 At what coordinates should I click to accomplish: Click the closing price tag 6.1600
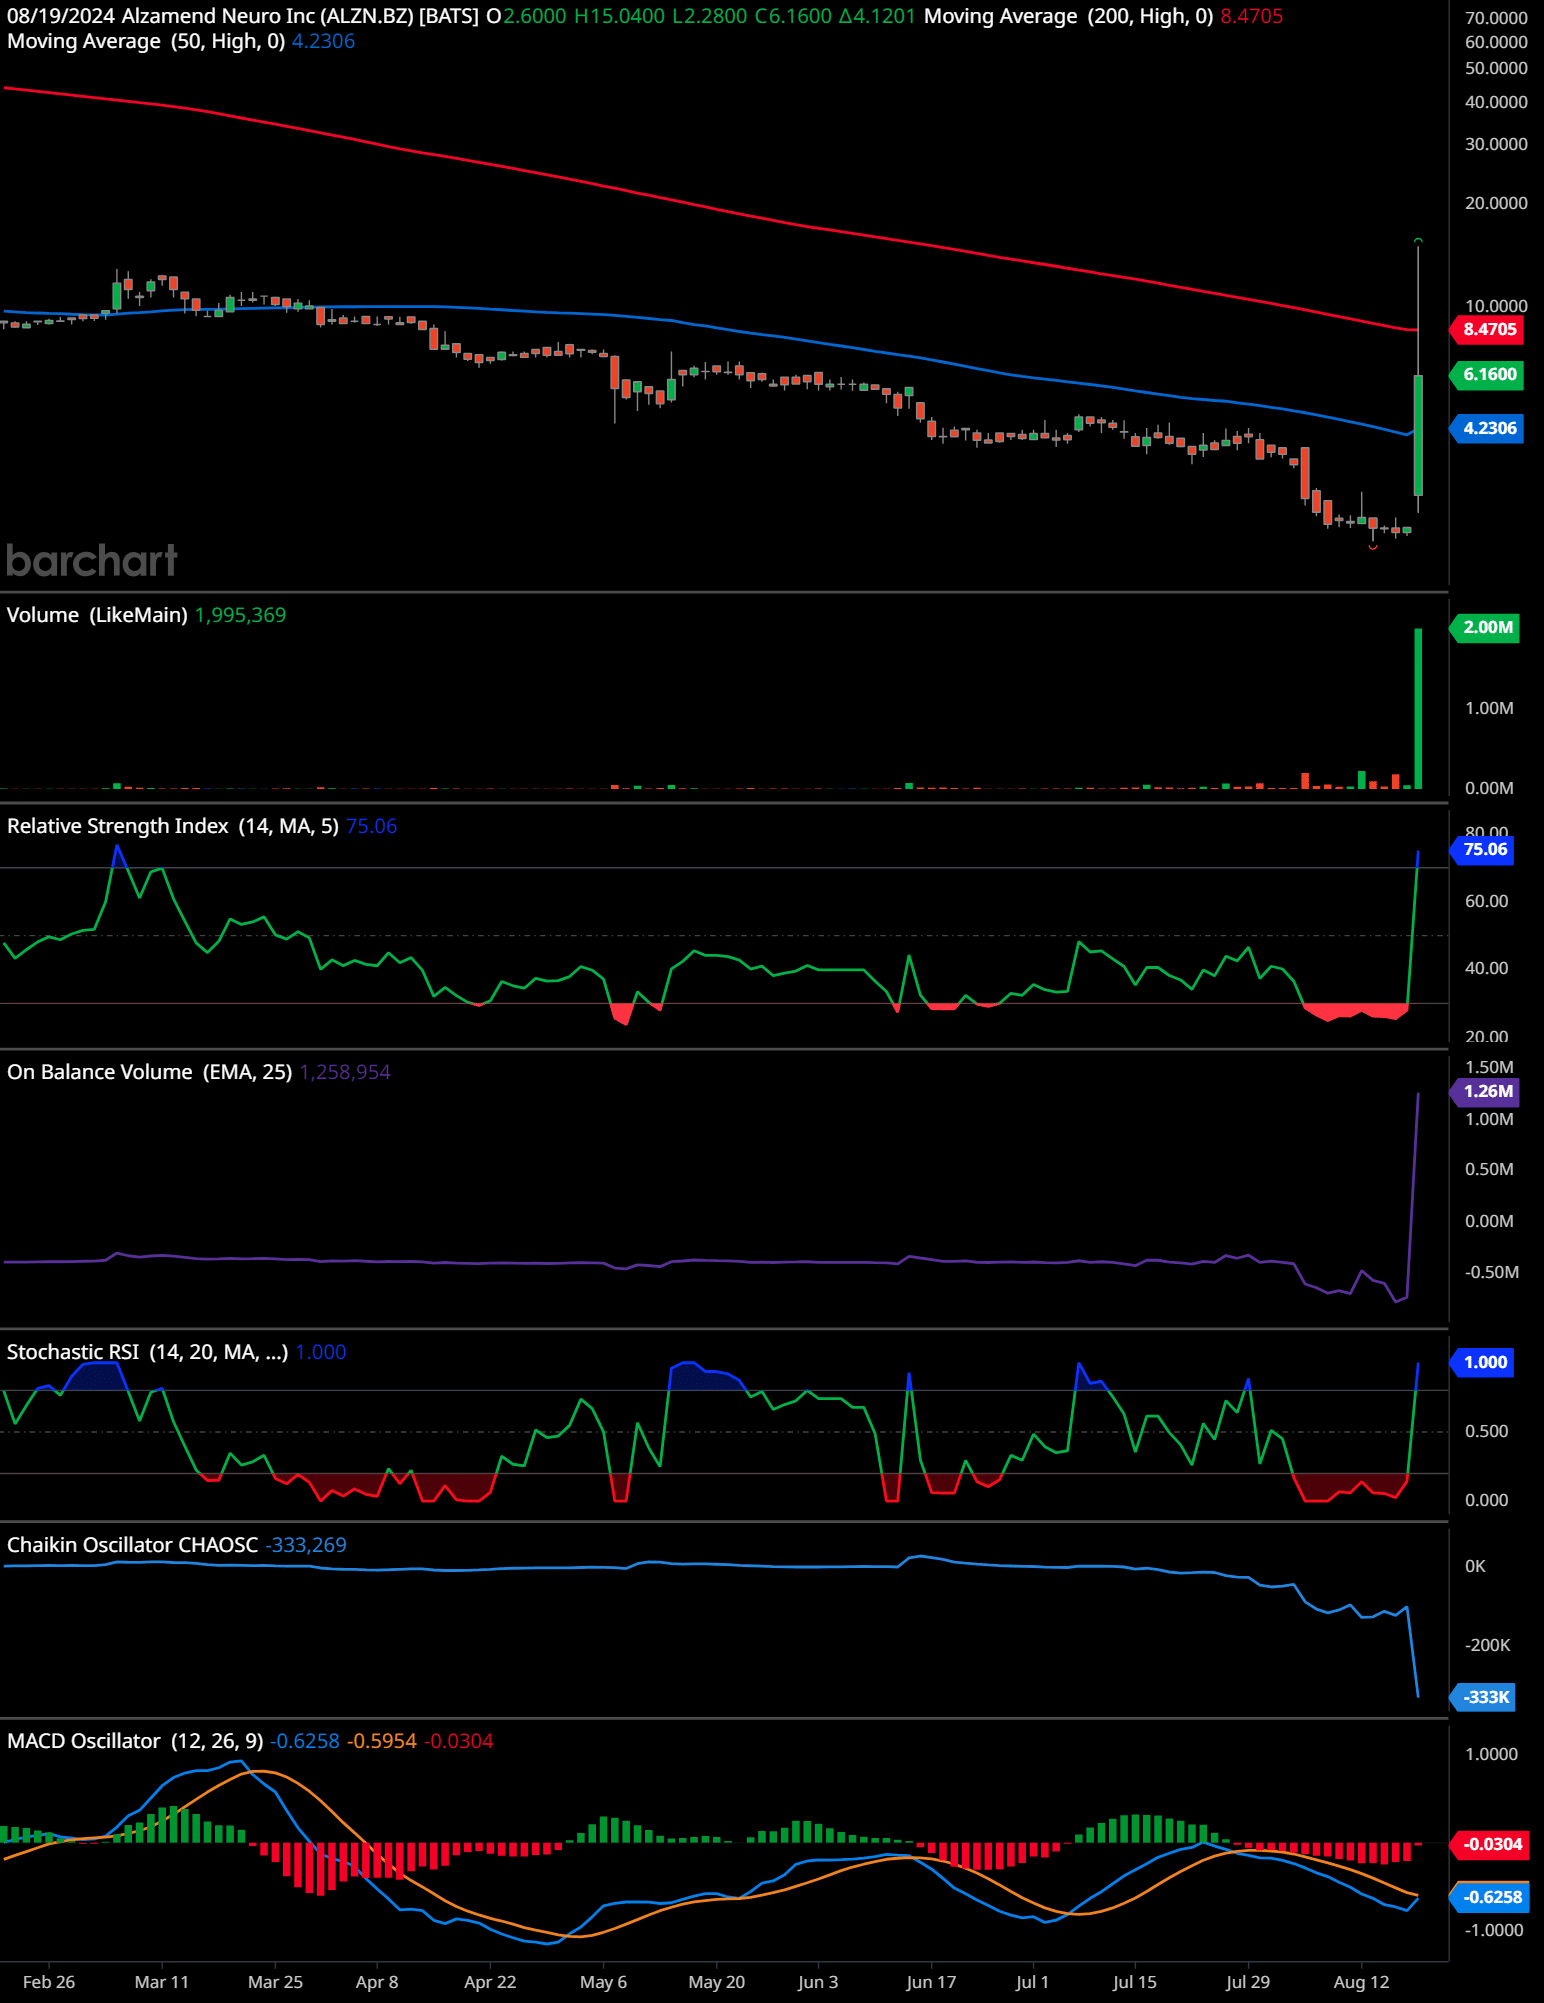click(1488, 374)
